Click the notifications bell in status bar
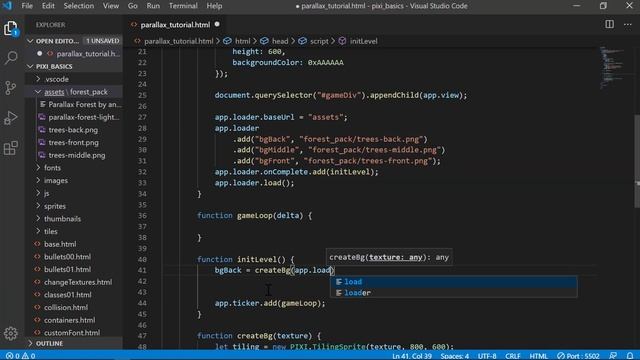Viewport: 640px width, 360px height. pos(630,356)
